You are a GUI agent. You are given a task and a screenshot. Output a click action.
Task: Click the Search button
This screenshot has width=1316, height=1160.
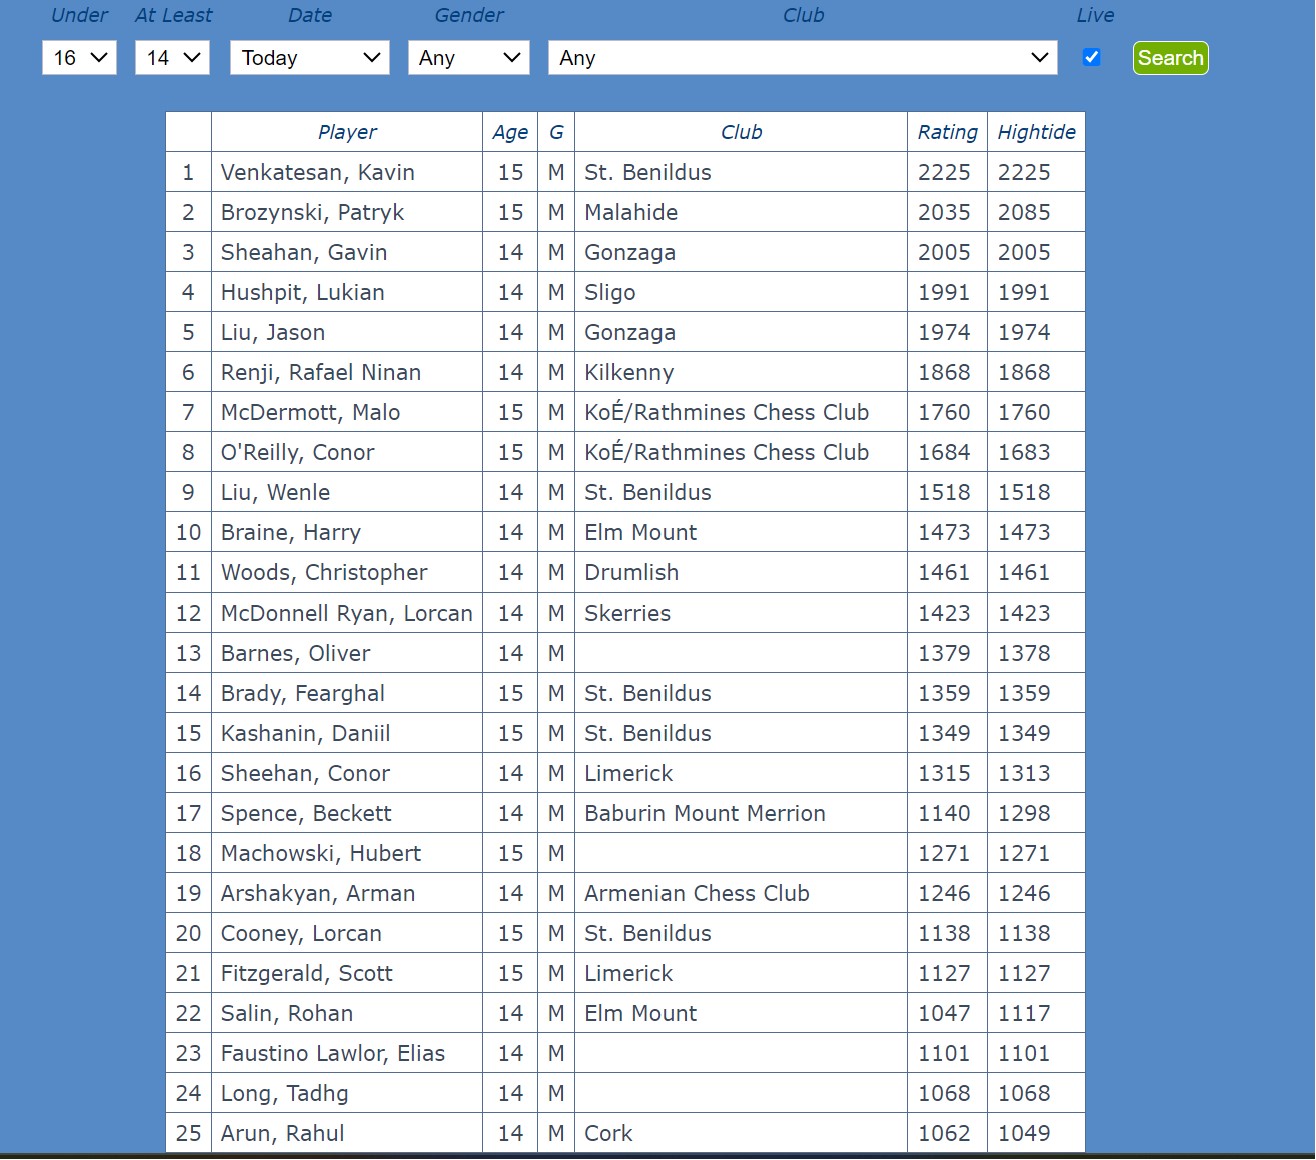pos(1169,58)
